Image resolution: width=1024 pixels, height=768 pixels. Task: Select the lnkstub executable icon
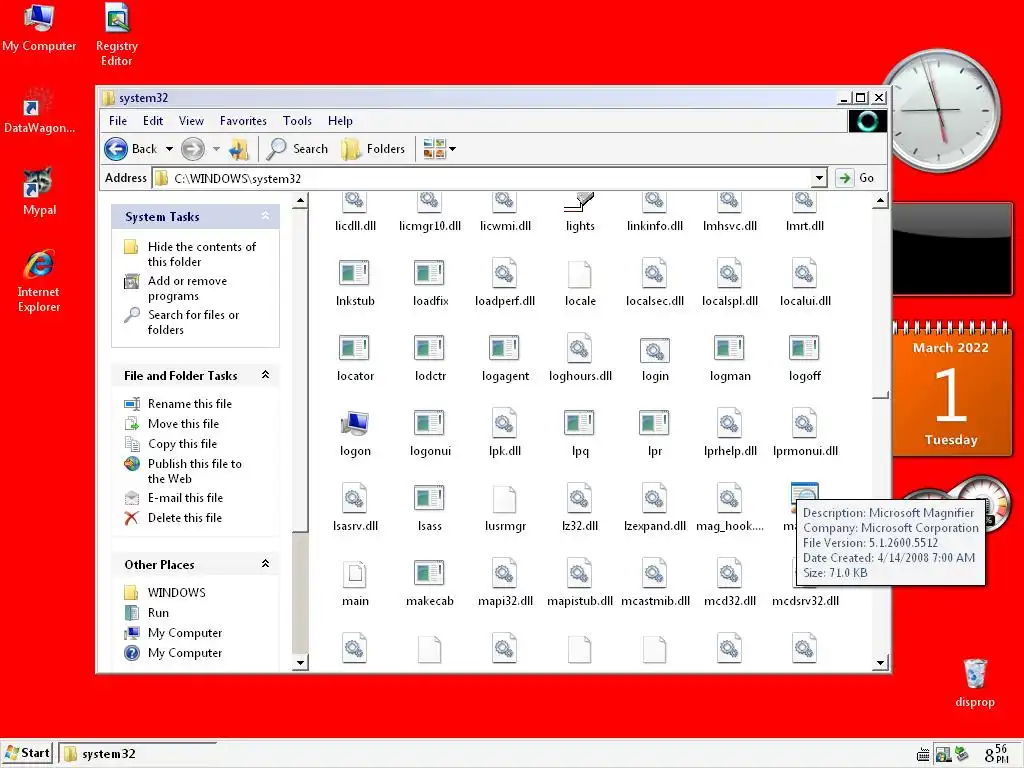coord(355,283)
